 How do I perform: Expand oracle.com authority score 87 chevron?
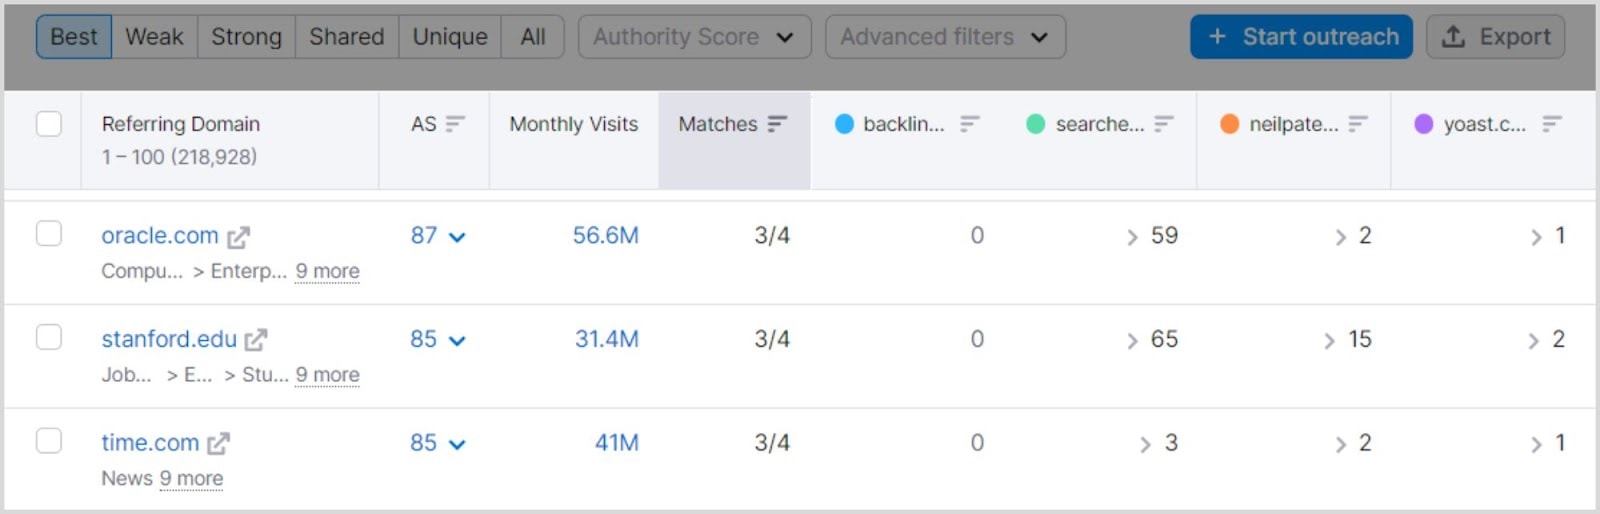click(x=457, y=237)
